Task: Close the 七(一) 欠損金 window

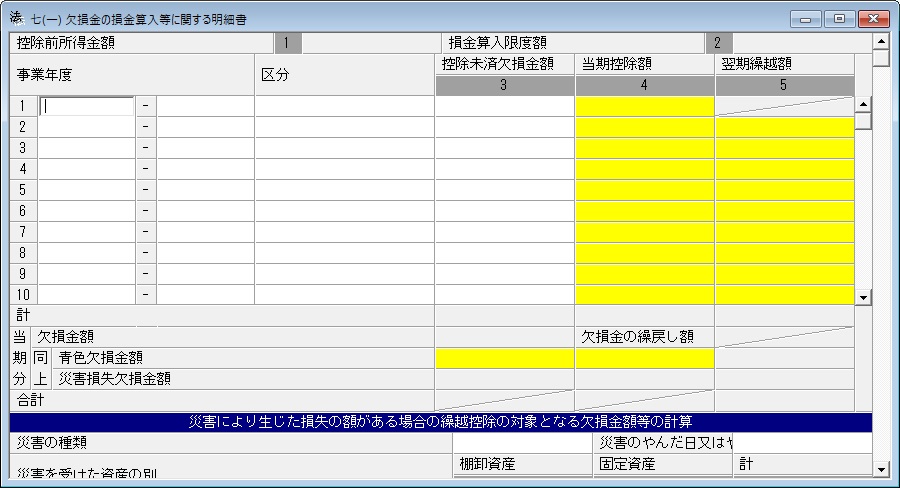Action: click(873, 18)
